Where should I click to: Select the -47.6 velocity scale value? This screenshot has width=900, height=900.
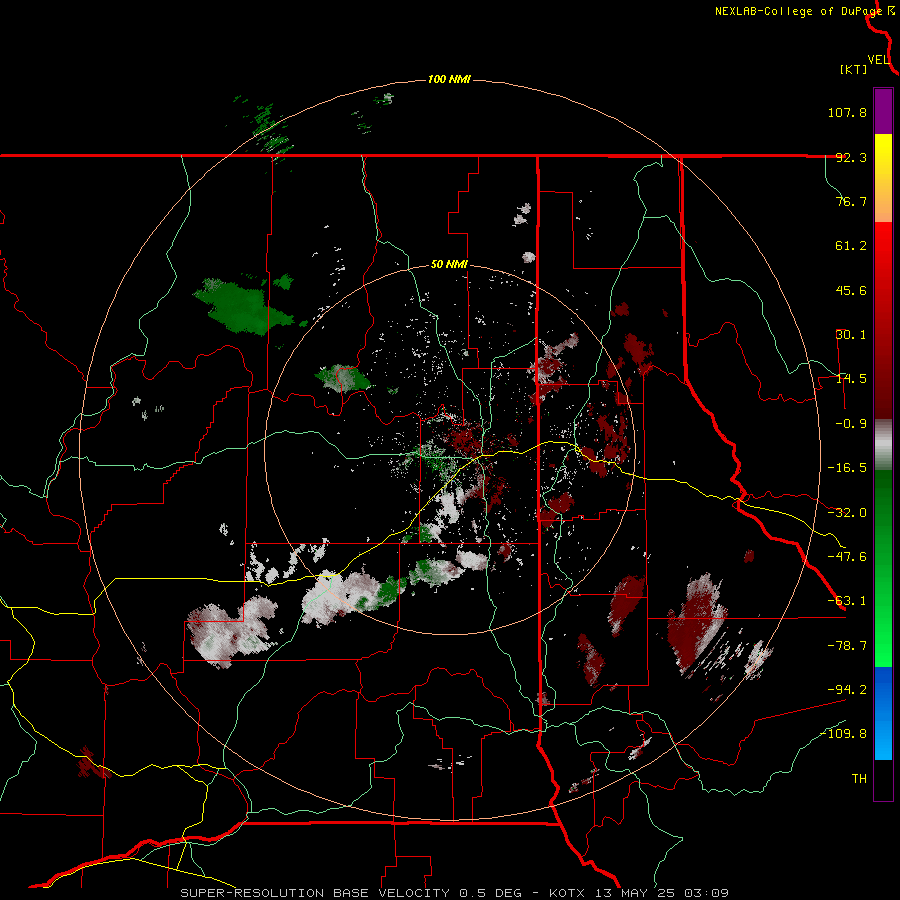click(x=847, y=557)
